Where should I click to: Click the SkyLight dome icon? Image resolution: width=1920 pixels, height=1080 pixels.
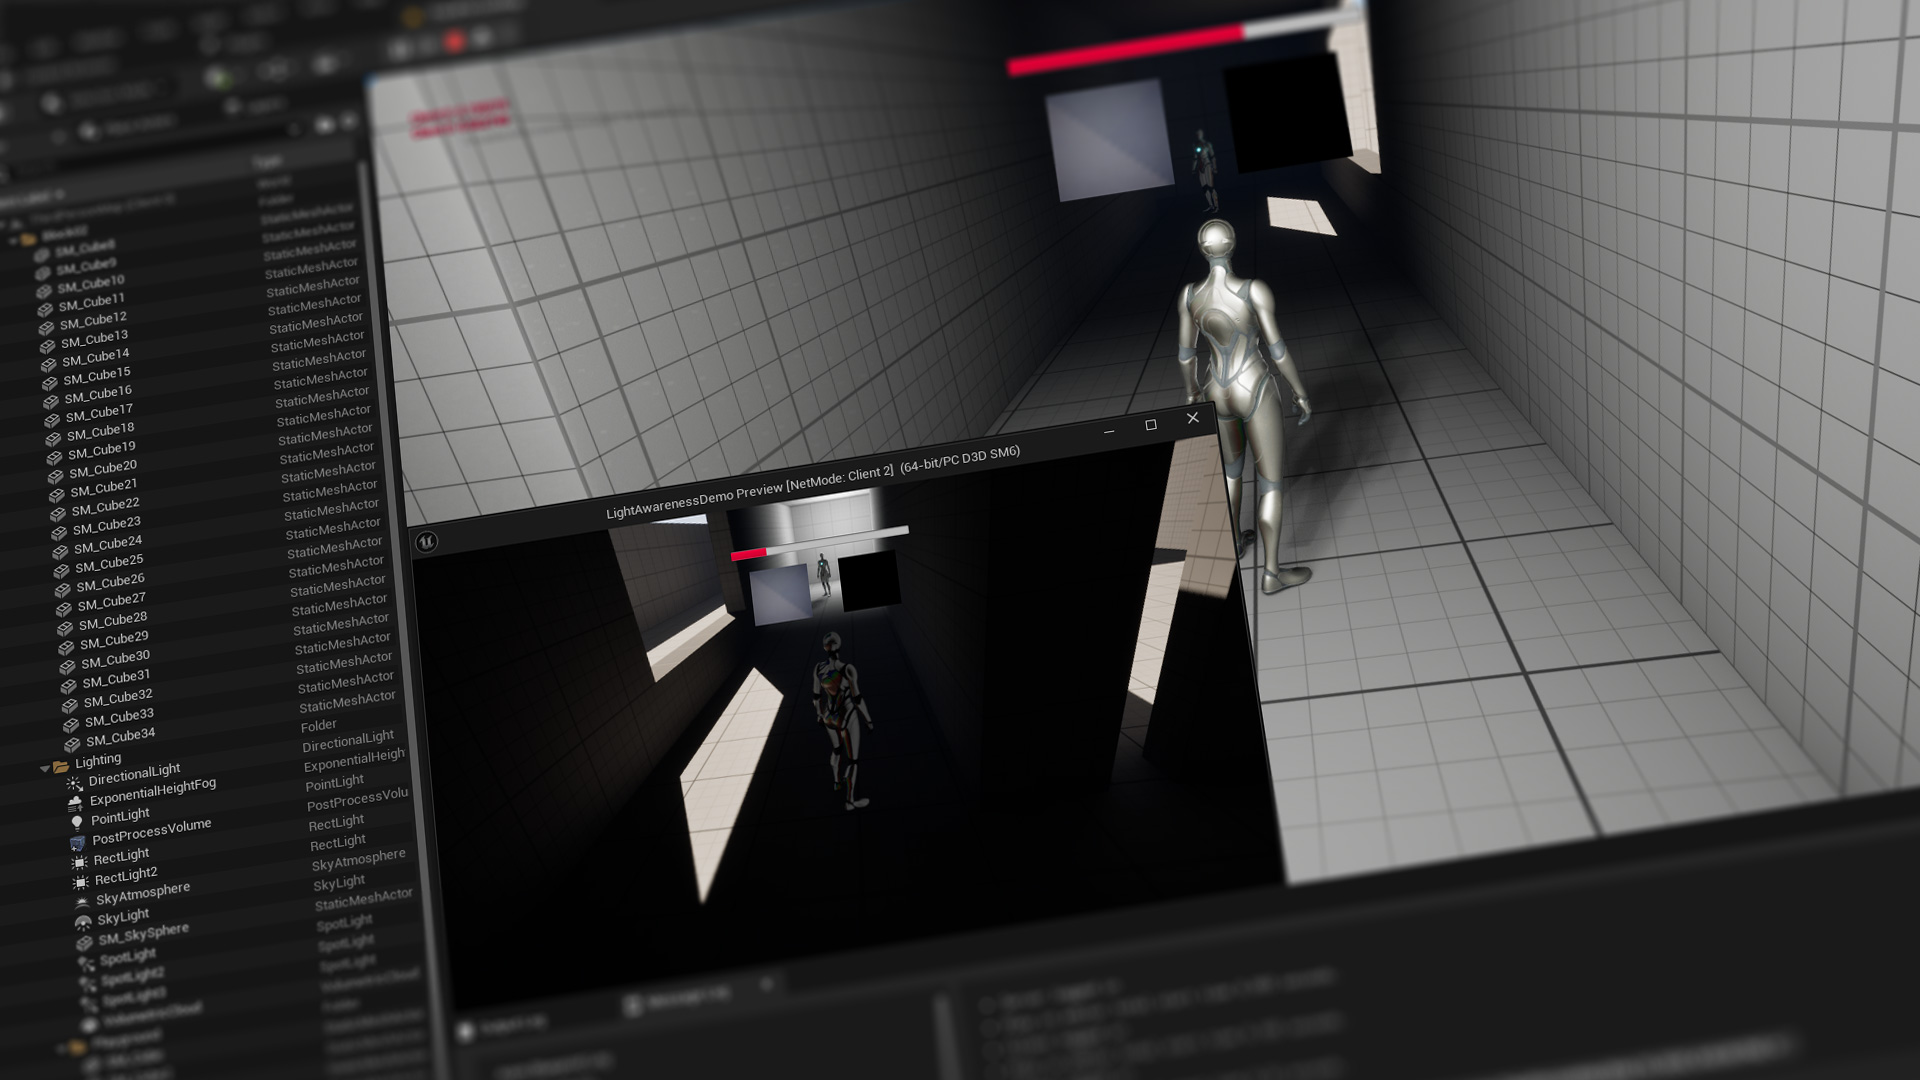coord(83,922)
